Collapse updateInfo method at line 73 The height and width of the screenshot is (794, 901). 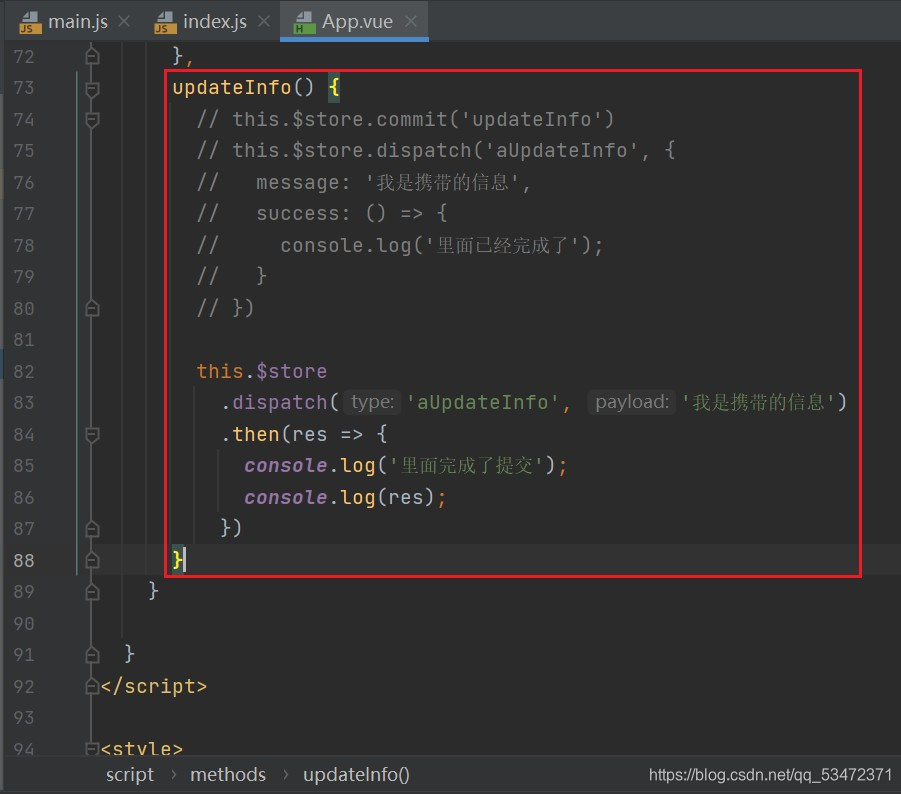pos(92,88)
